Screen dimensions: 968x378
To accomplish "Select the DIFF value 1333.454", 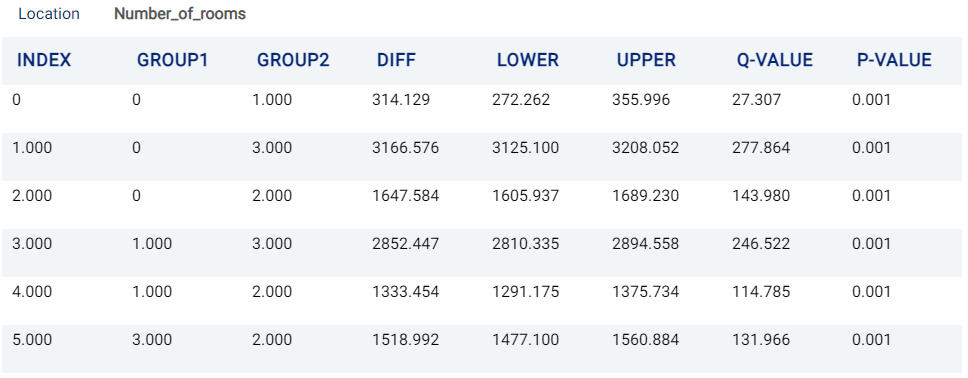I will 406,292.
